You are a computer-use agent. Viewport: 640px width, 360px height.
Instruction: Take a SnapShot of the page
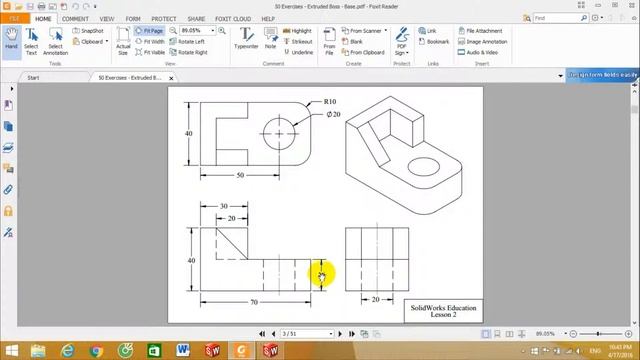pyautogui.click(x=88, y=31)
